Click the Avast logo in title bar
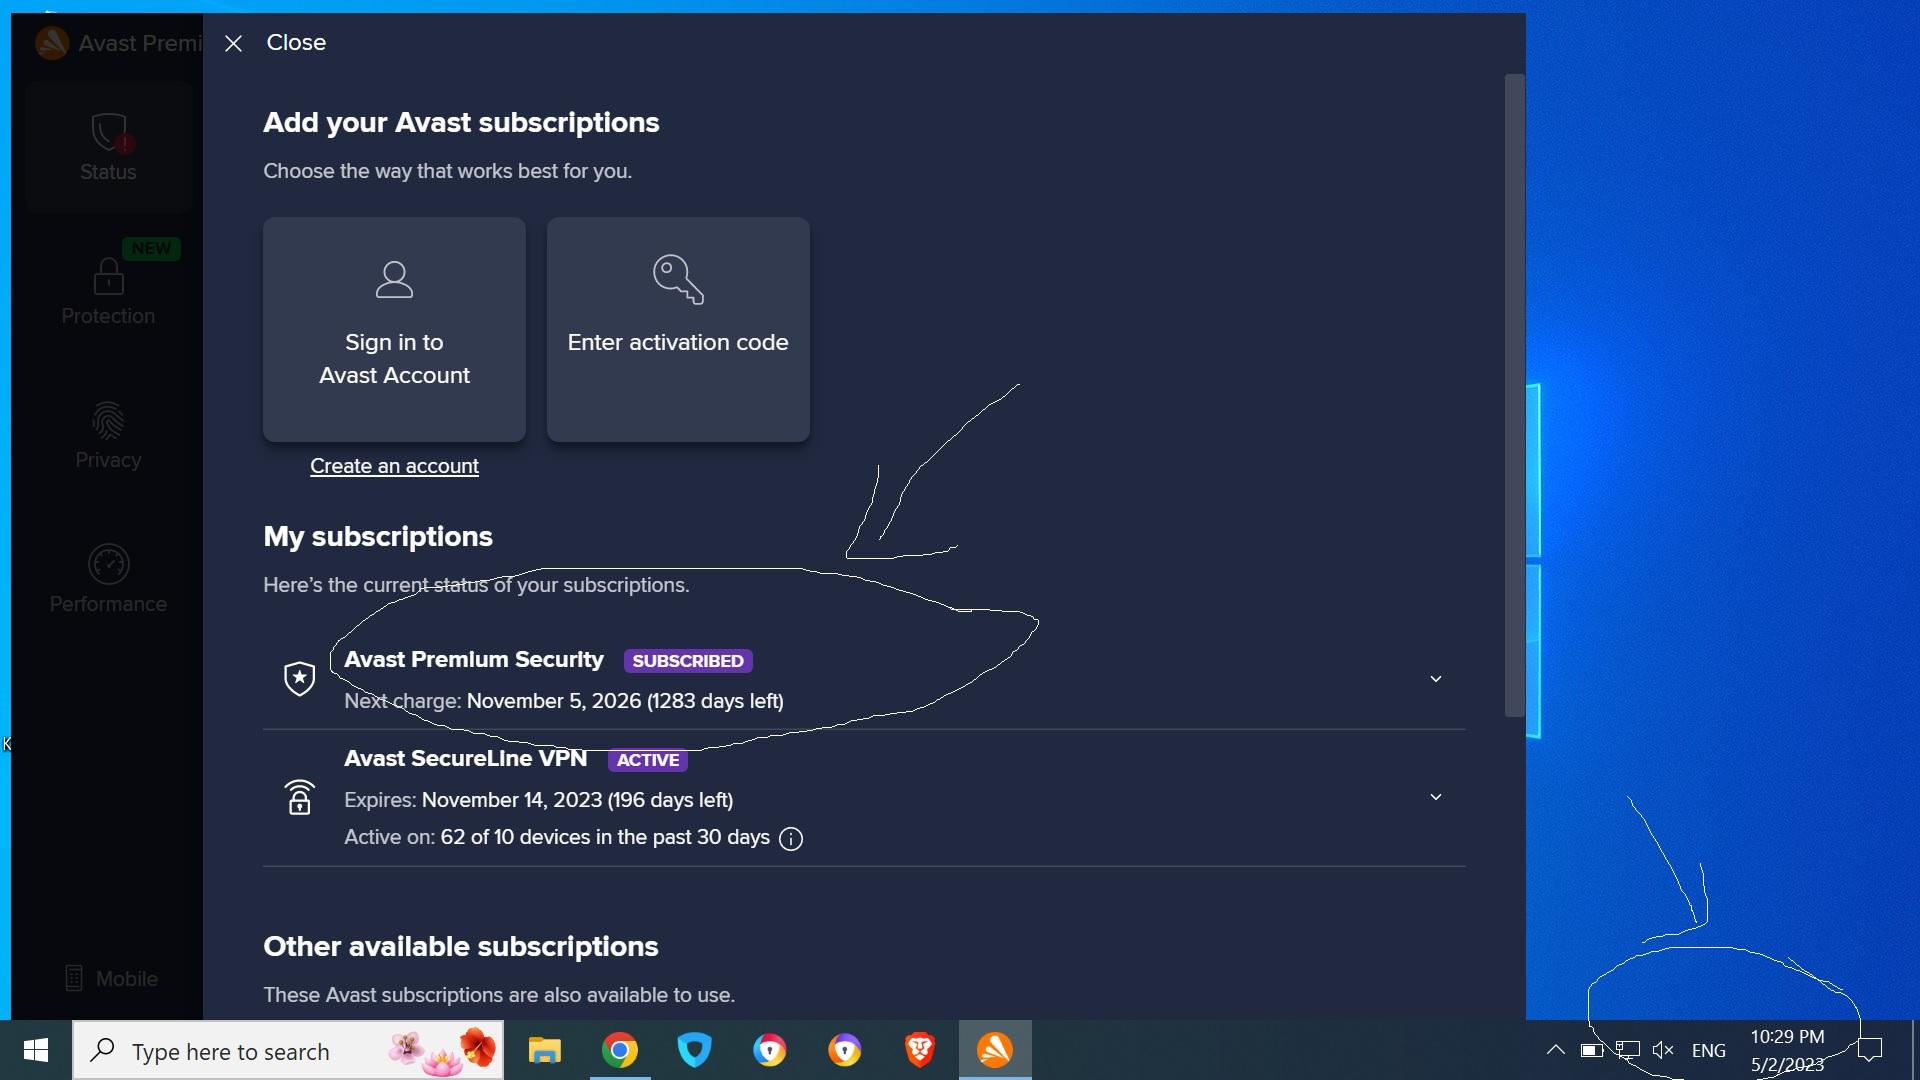The image size is (1920, 1080). (52, 43)
